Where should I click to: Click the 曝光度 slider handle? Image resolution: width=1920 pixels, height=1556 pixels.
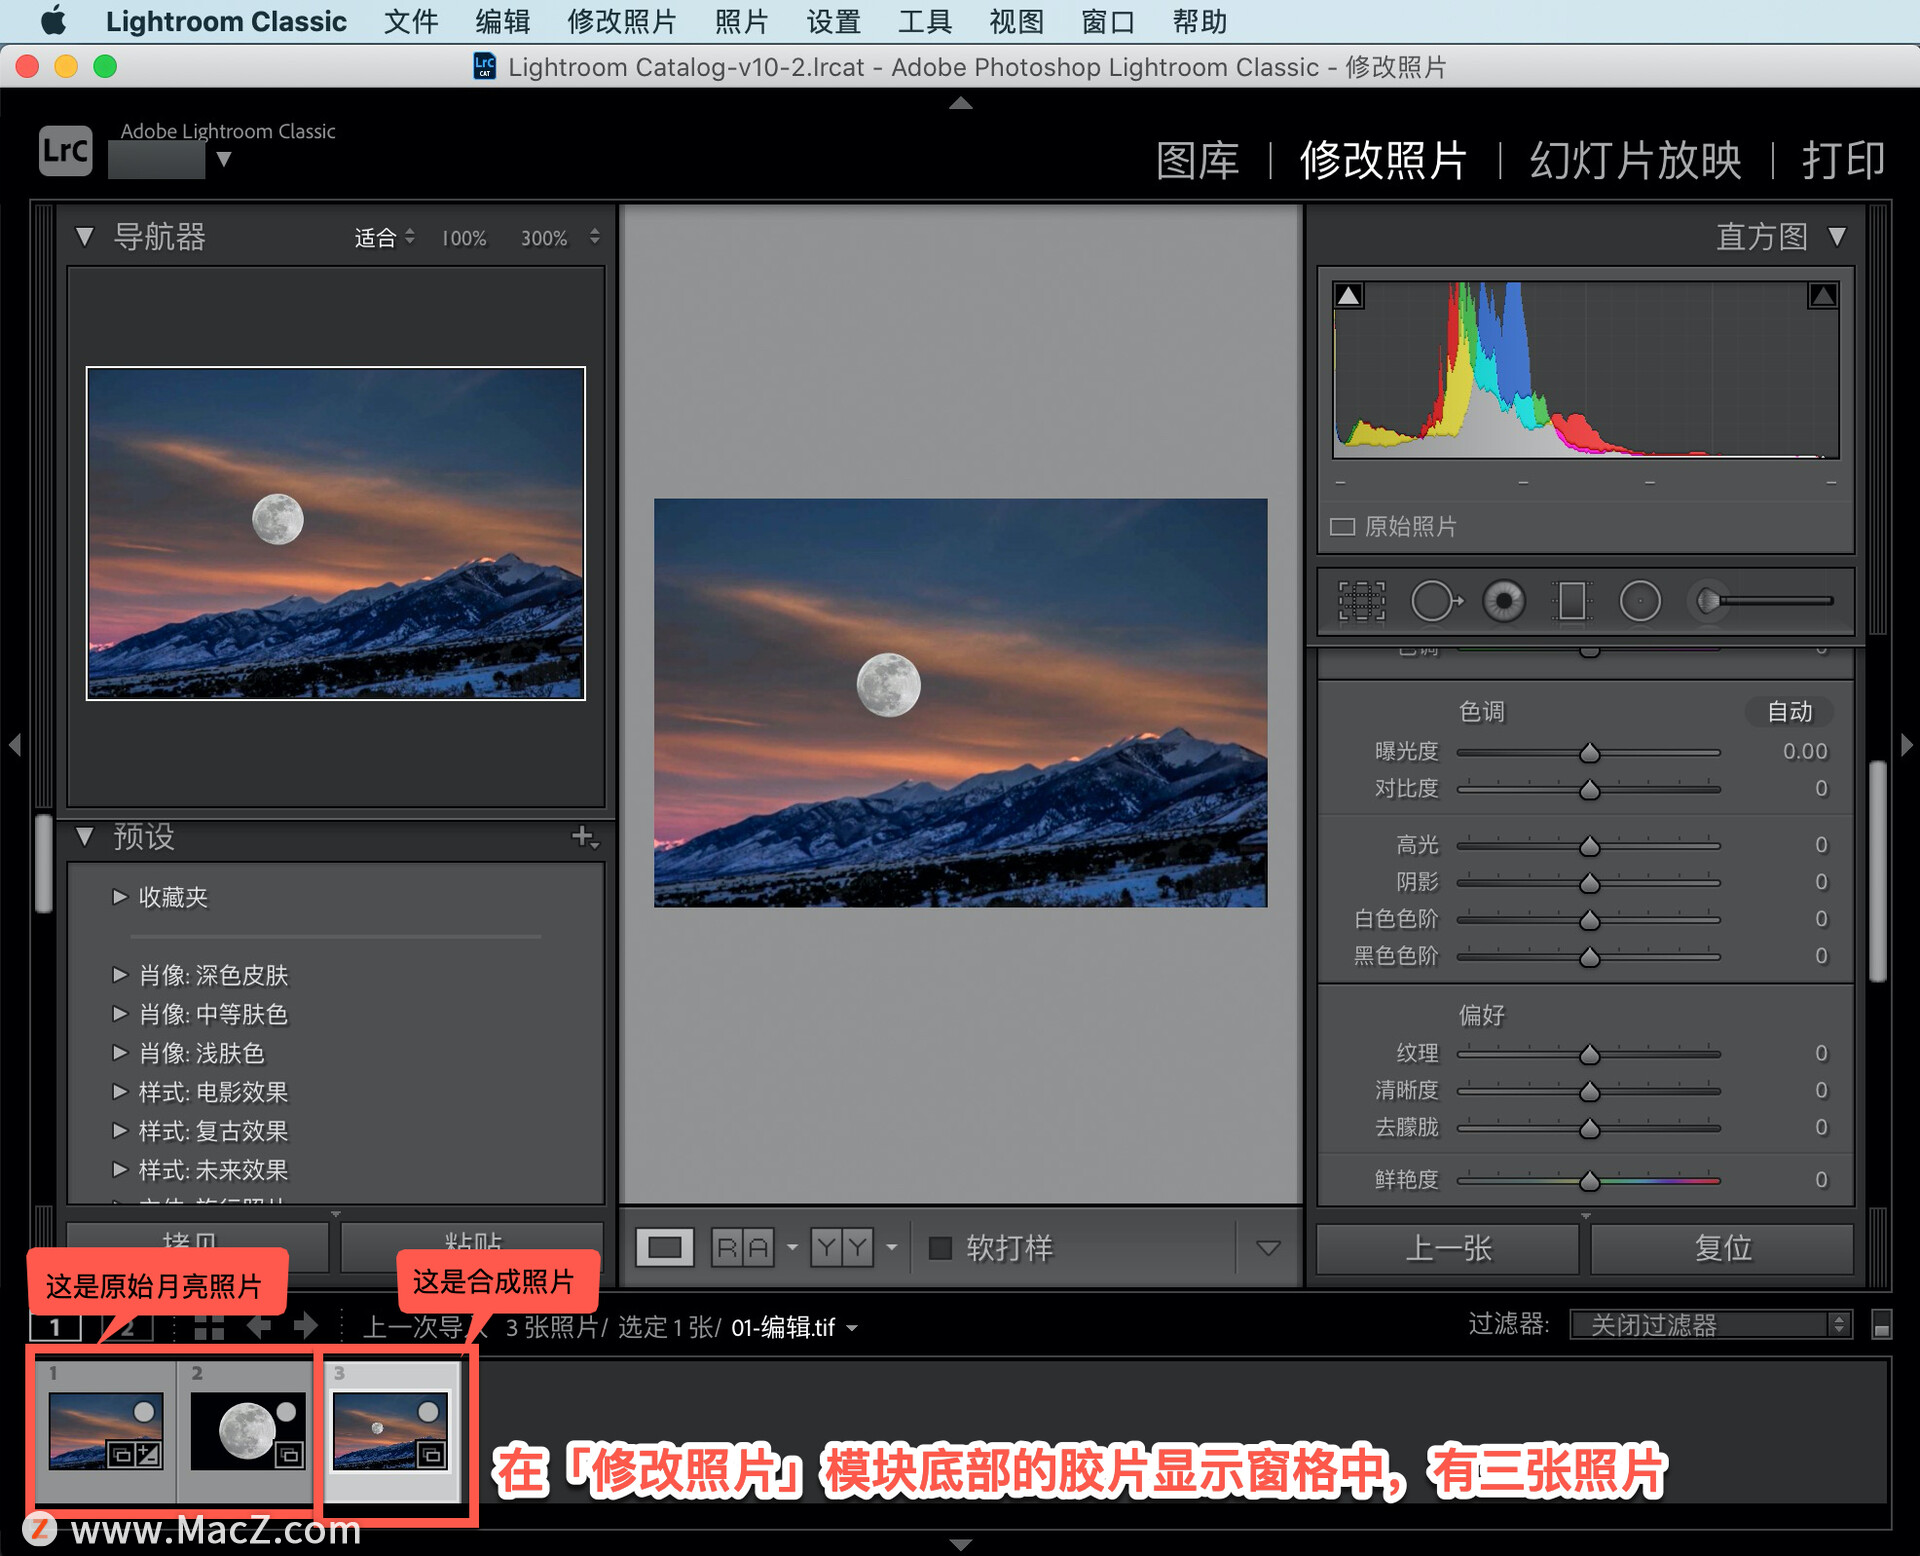(x=1589, y=753)
